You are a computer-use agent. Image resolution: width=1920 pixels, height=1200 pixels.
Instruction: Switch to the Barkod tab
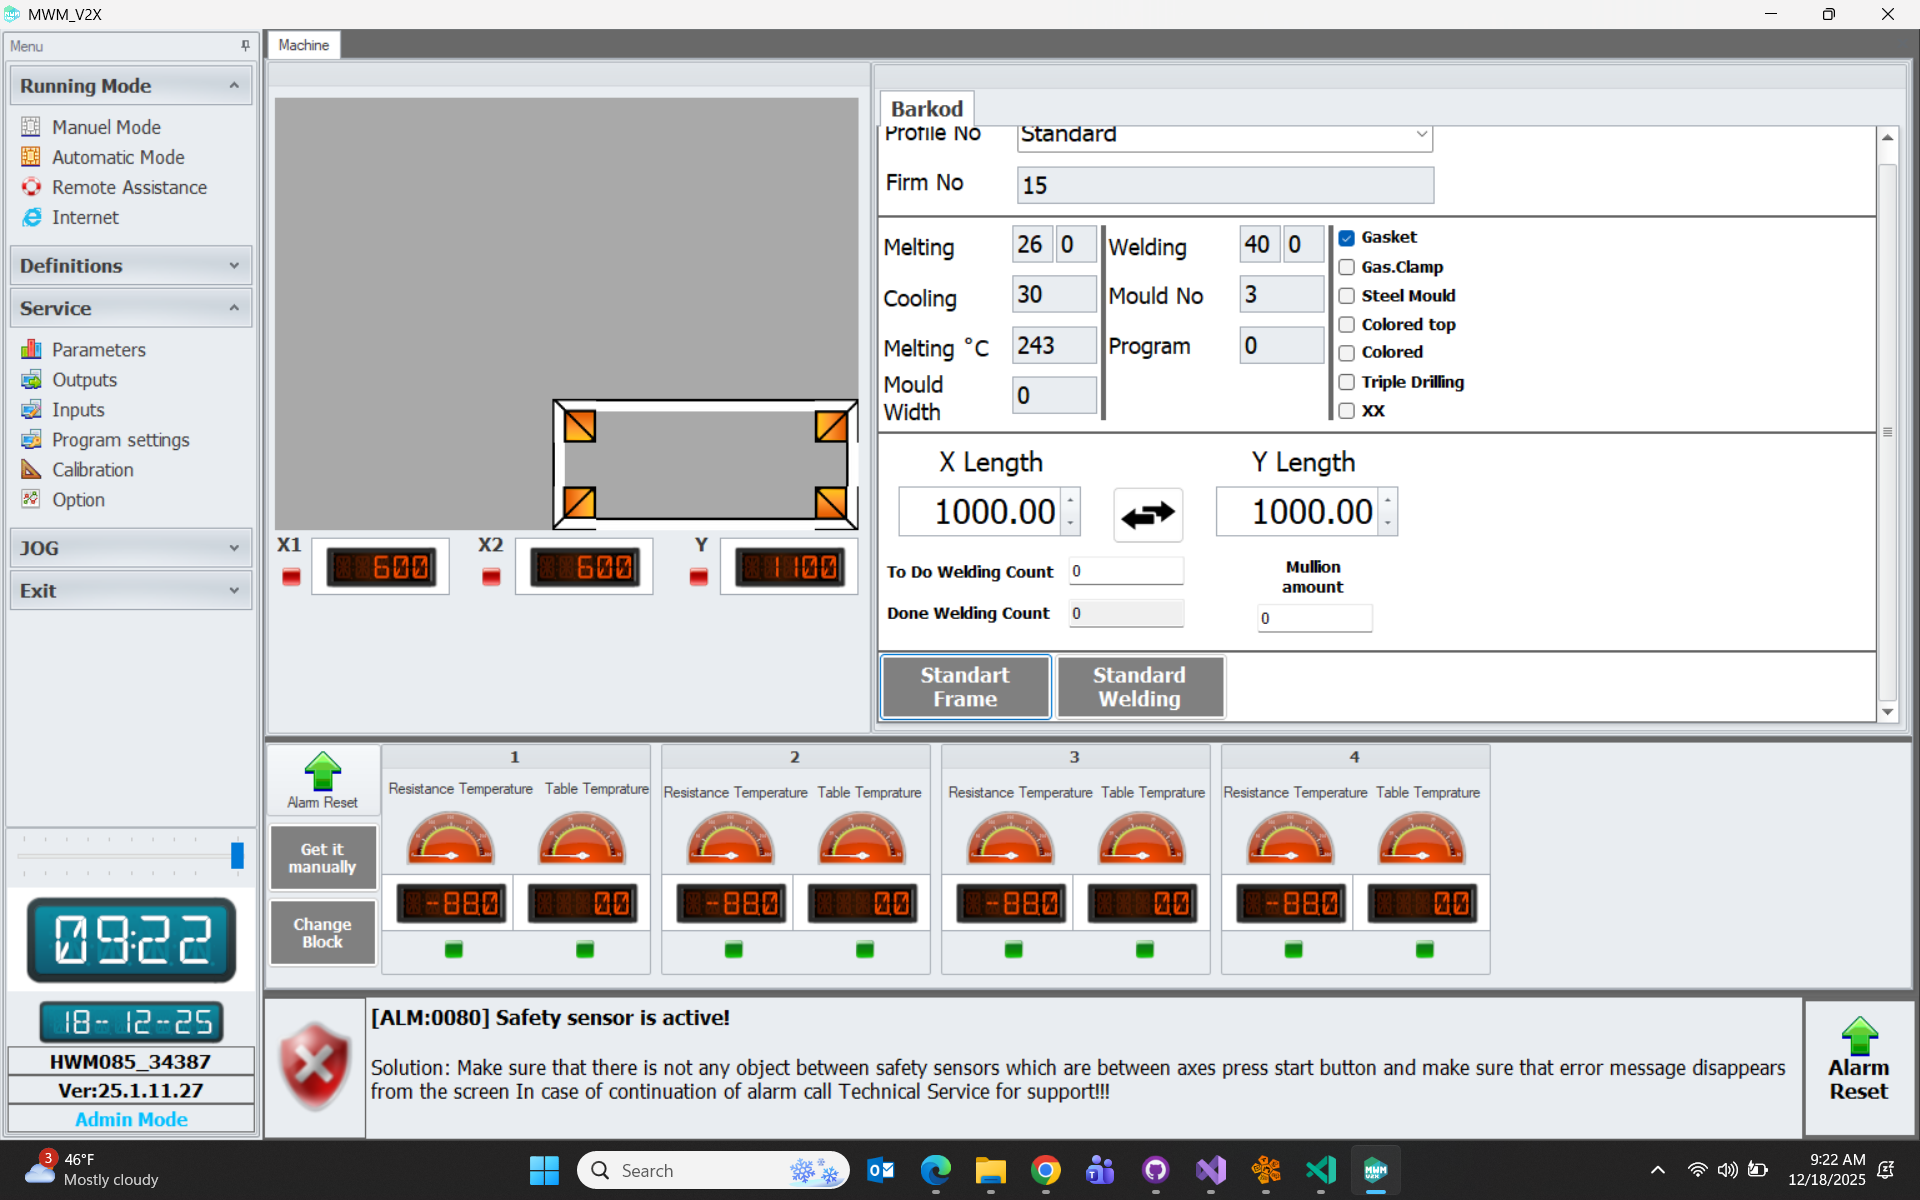coord(926,109)
